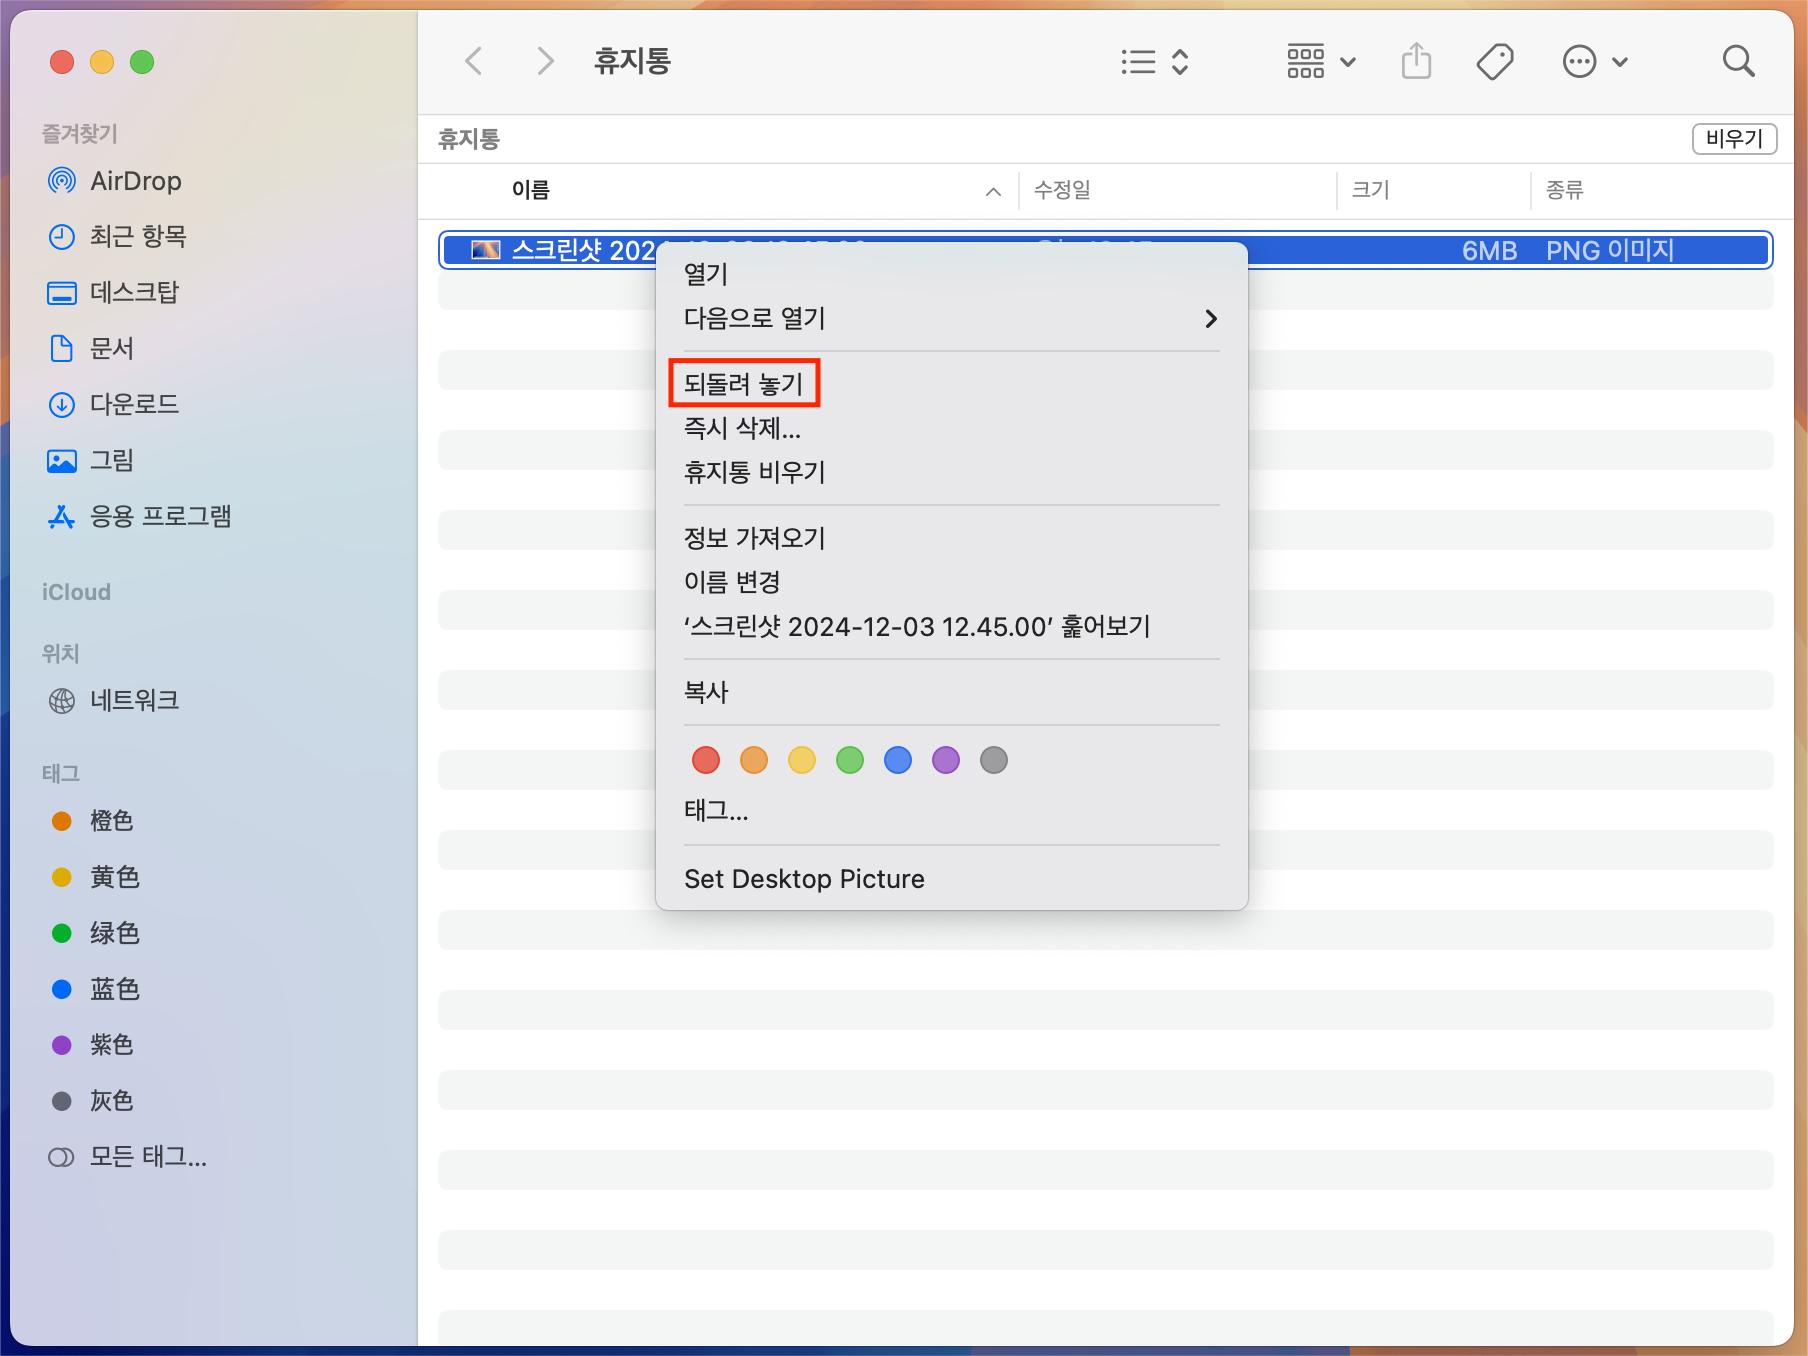Expand 다음으로 열기 submenu
1808x1356 pixels.
point(950,319)
